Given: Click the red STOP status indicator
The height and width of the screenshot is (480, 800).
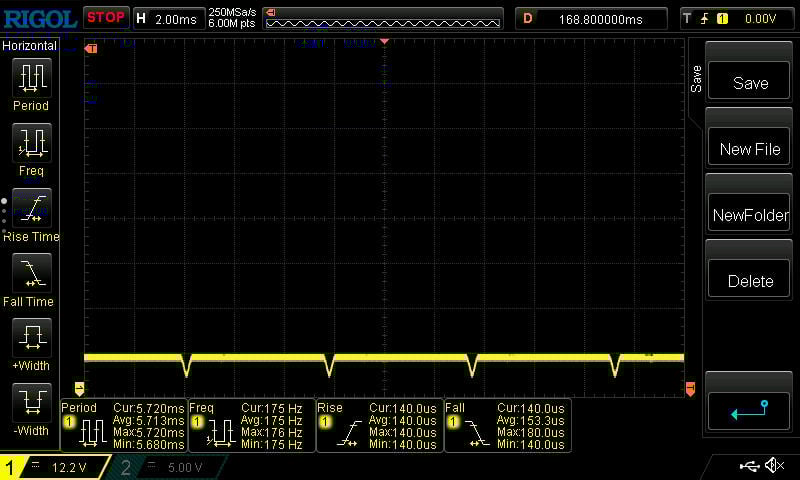Looking at the screenshot, I should click(106, 18).
